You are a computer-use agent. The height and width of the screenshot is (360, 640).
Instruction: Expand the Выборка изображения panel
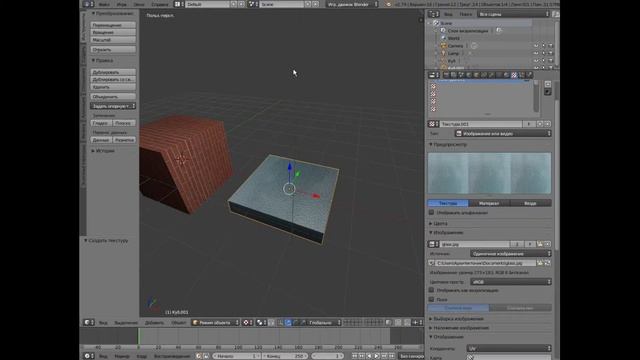456,318
